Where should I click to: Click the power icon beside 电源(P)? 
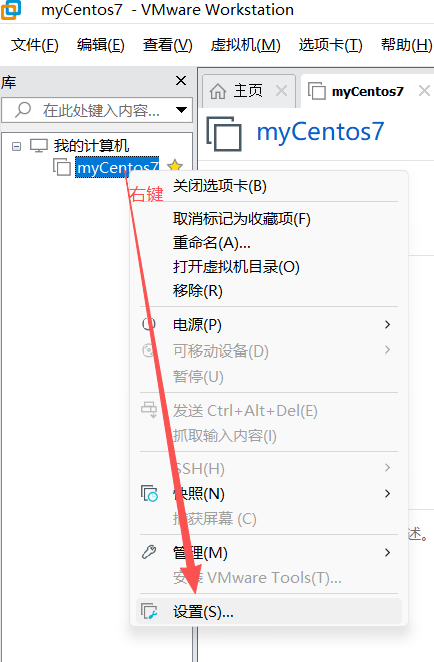click(149, 324)
